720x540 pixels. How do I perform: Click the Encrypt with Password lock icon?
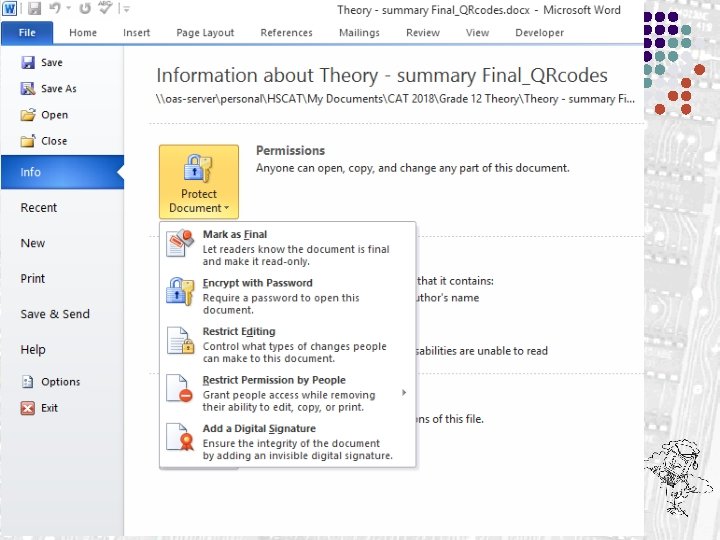pyautogui.click(x=180, y=291)
